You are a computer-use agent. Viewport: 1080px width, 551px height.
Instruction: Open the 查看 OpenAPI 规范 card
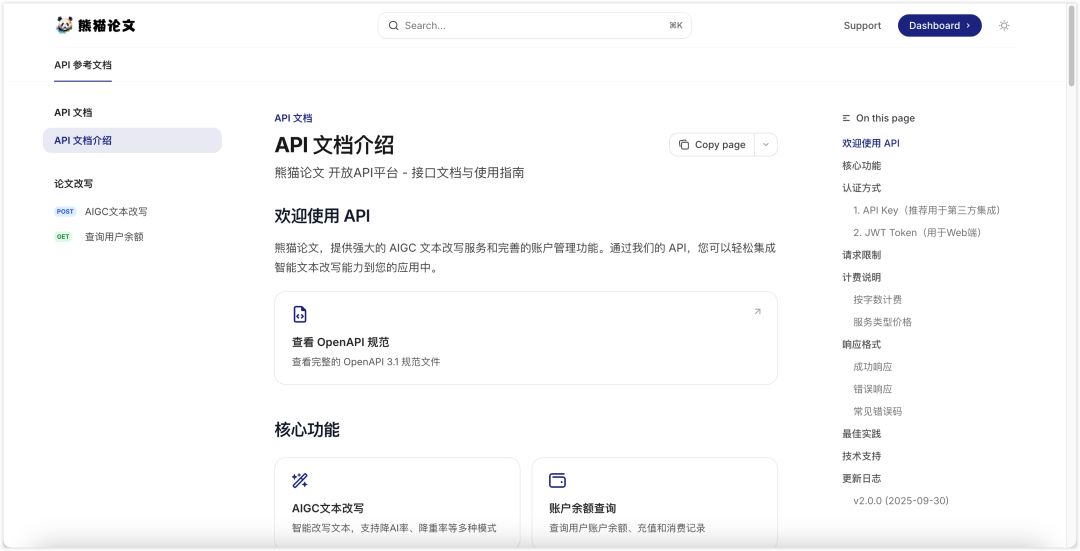[526, 338]
